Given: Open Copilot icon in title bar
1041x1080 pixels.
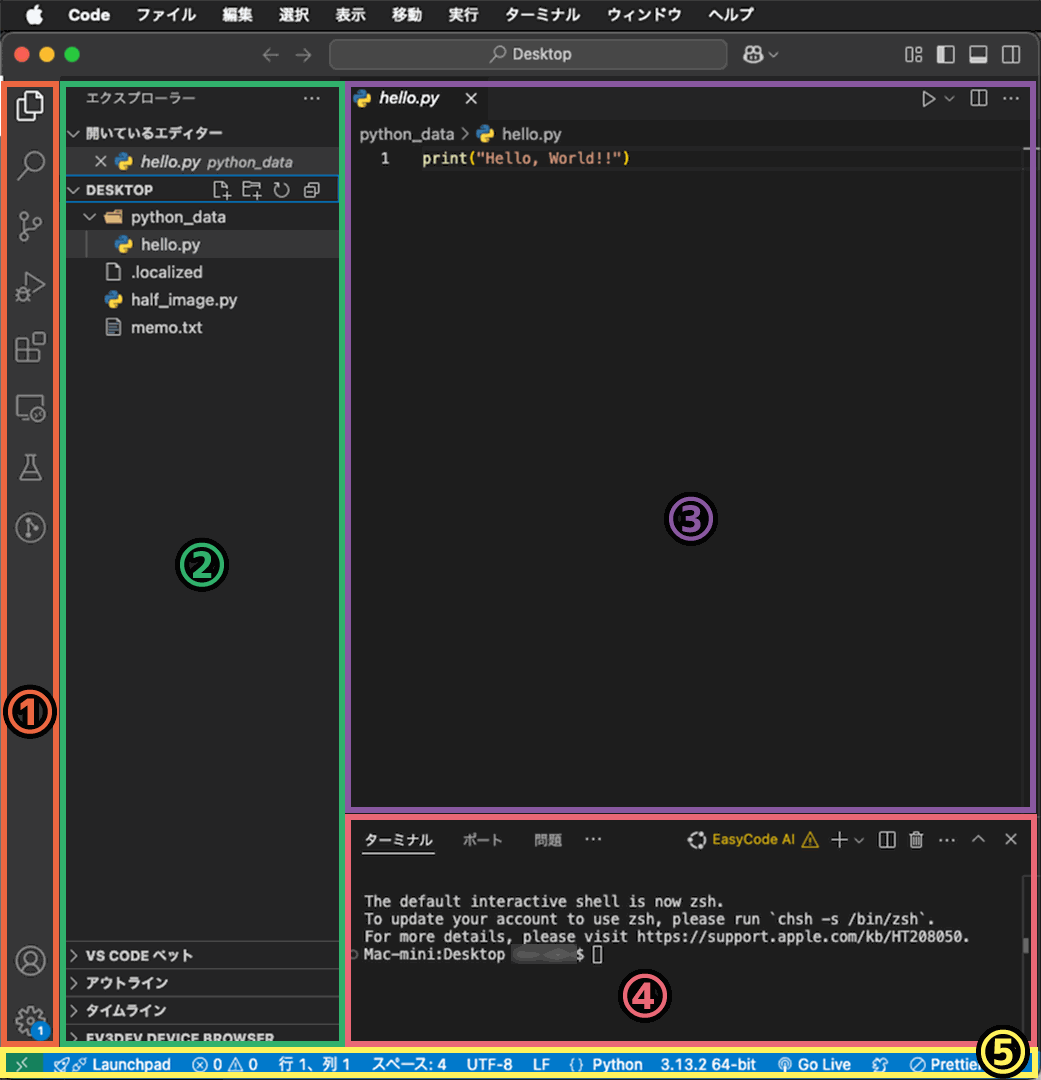Looking at the screenshot, I should (753, 54).
